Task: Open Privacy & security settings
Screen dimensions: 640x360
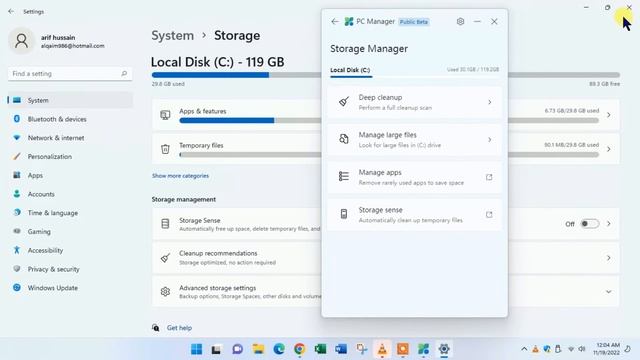Action: click(x=70, y=269)
